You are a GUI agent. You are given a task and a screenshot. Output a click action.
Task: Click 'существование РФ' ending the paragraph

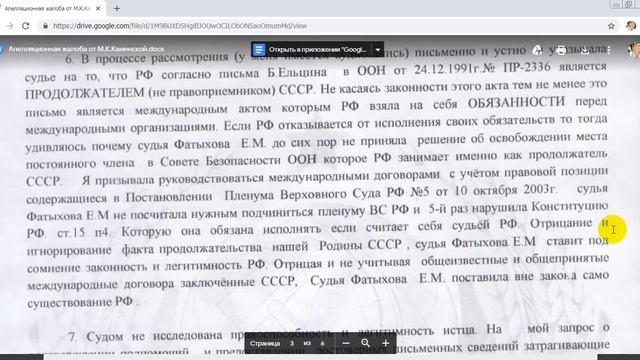point(80,302)
